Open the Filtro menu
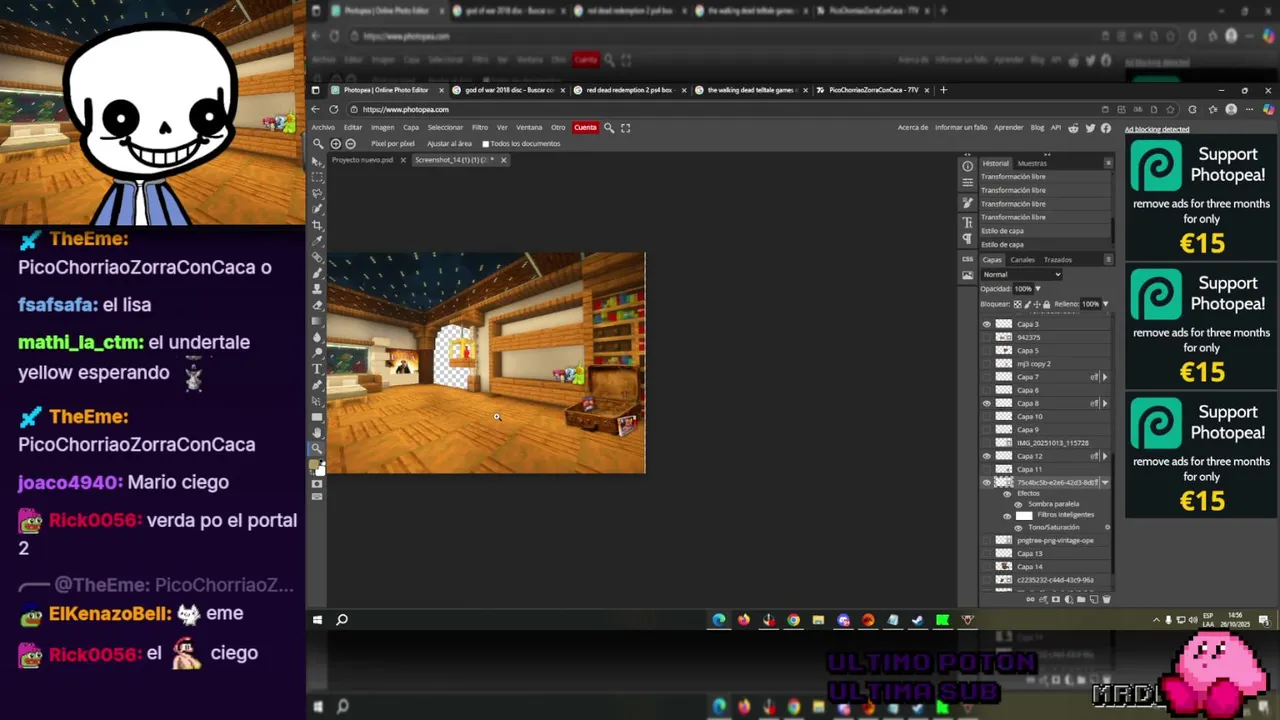Screen dimensions: 1280x720 point(480,128)
